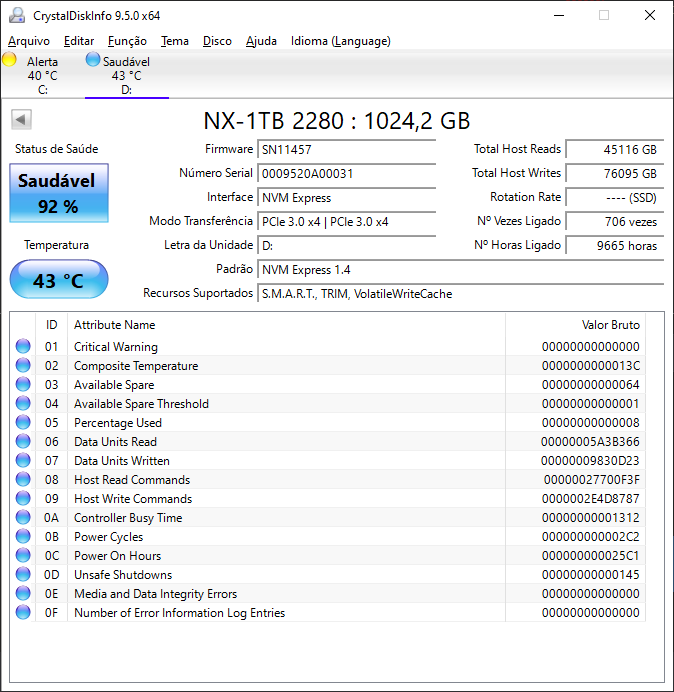The width and height of the screenshot is (674, 692).
Task: Click the 43 °C temperature button
Action: point(59,279)
